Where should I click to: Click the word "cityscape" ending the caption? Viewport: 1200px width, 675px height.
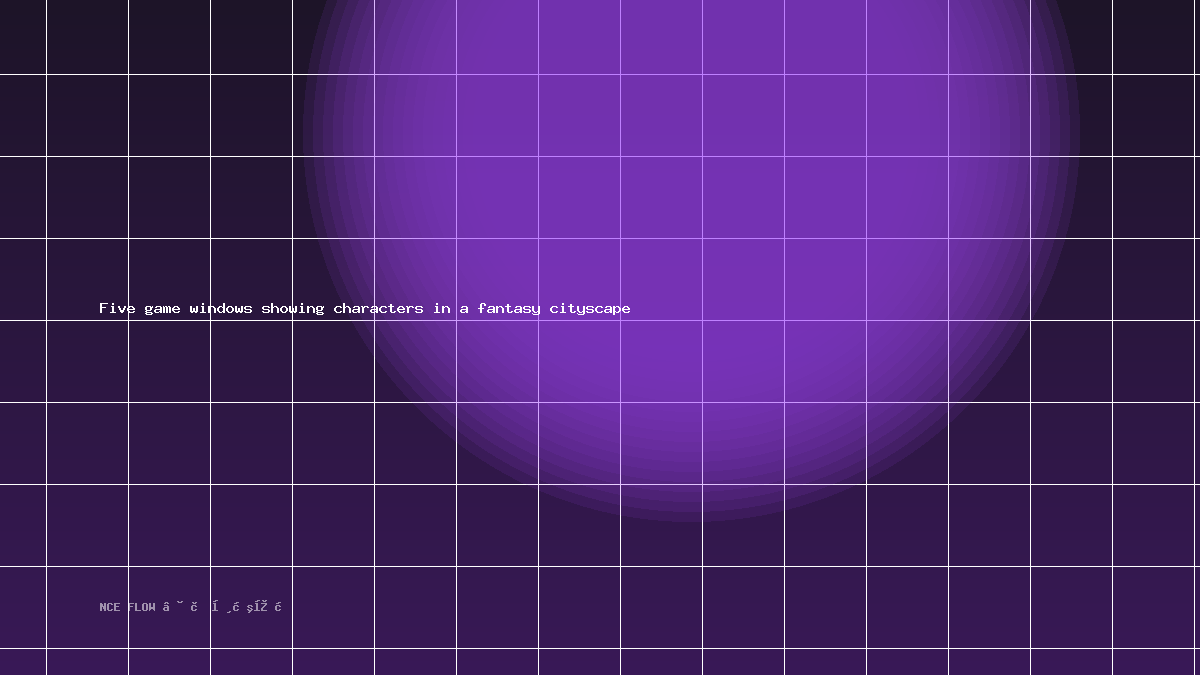(x=590, y=309)
